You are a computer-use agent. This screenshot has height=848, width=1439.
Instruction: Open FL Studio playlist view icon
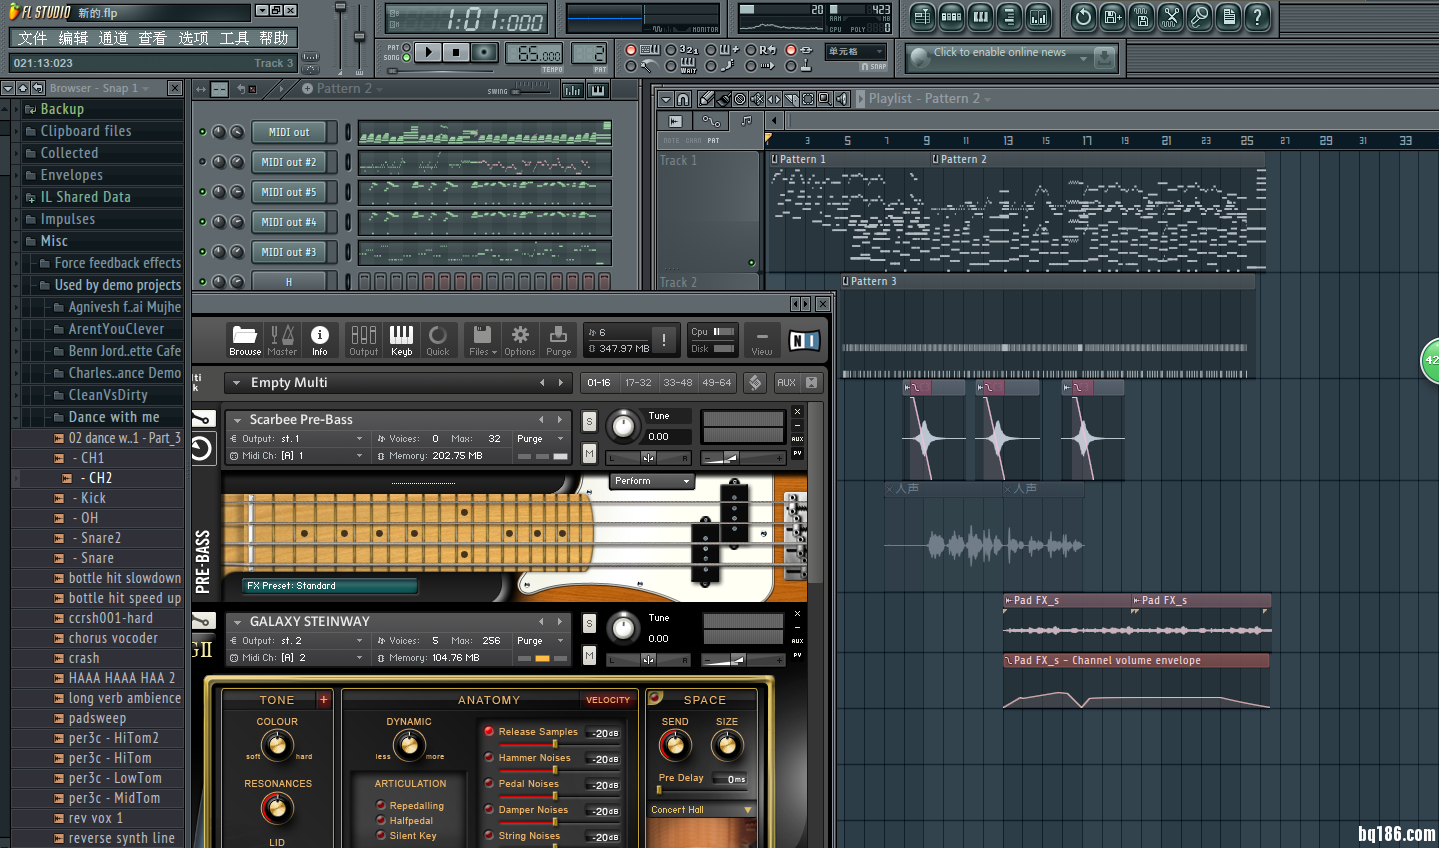pos(922,16)
